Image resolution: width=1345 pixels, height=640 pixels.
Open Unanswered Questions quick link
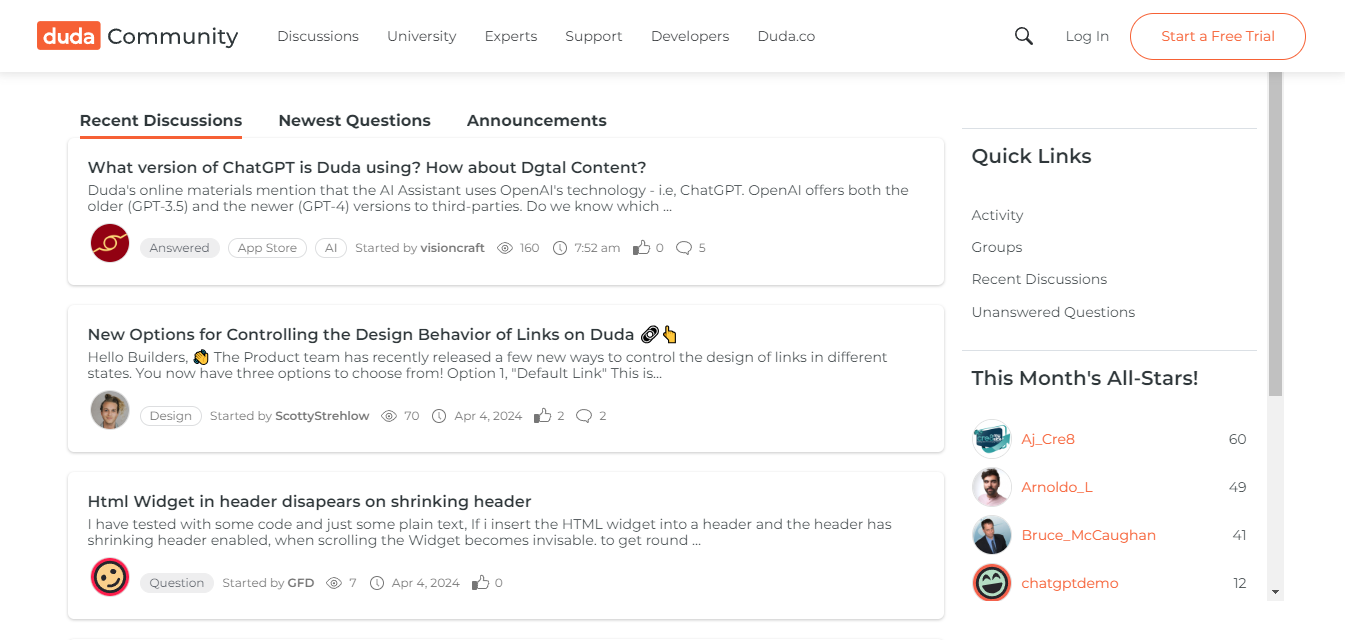pos(1053,312)
